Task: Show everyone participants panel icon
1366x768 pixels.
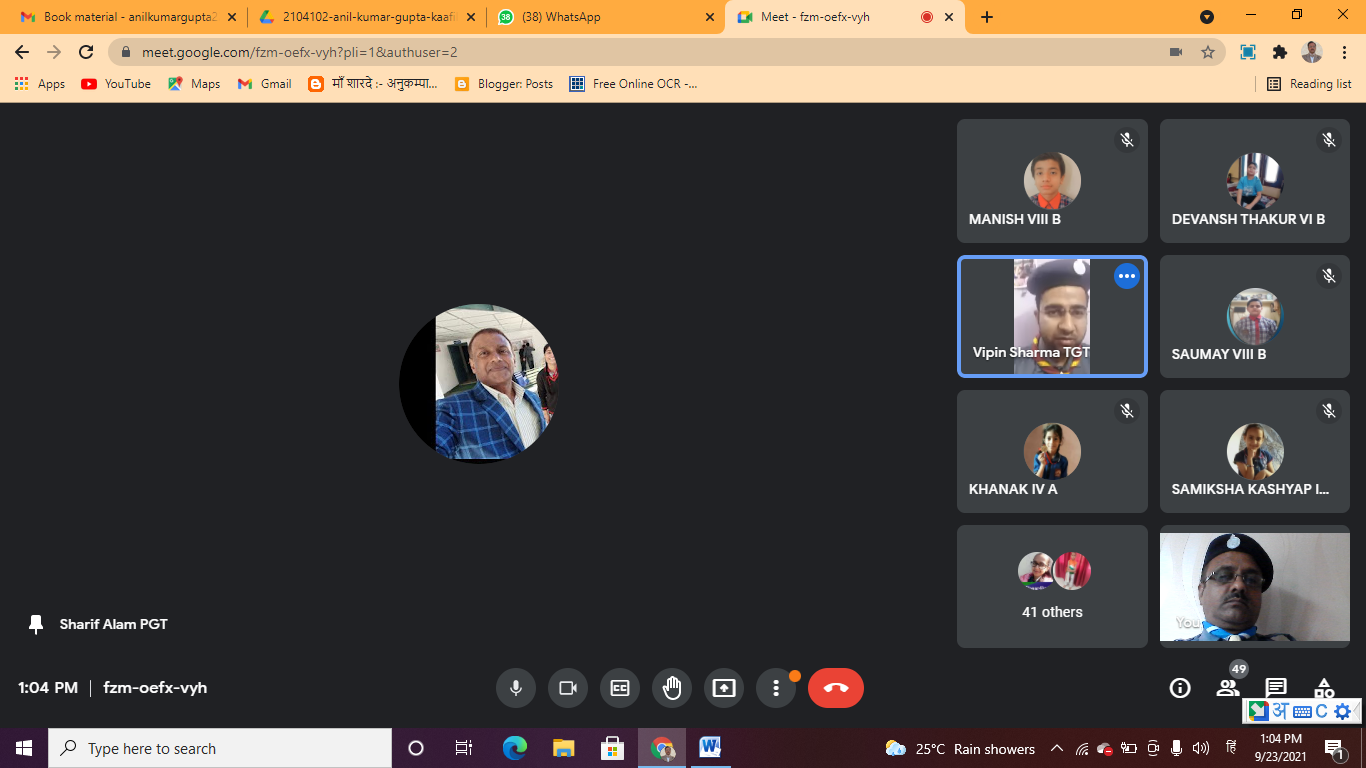Action: click(1228, 688)
